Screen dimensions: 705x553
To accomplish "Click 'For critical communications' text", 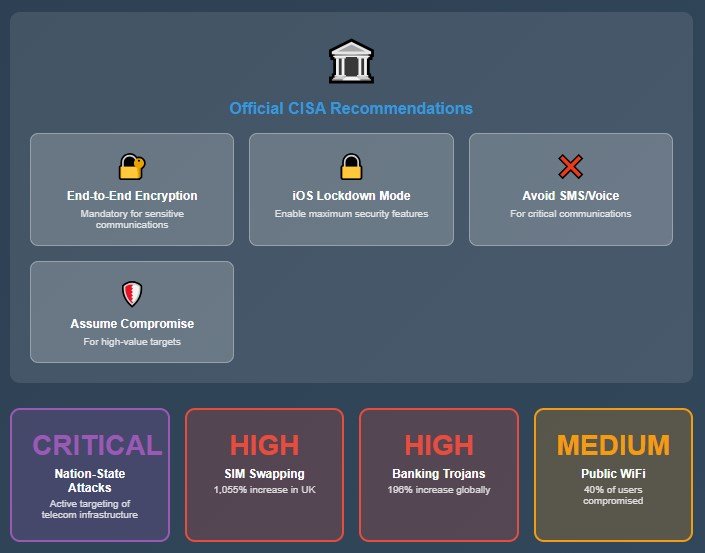I will (x=571, y=214).
